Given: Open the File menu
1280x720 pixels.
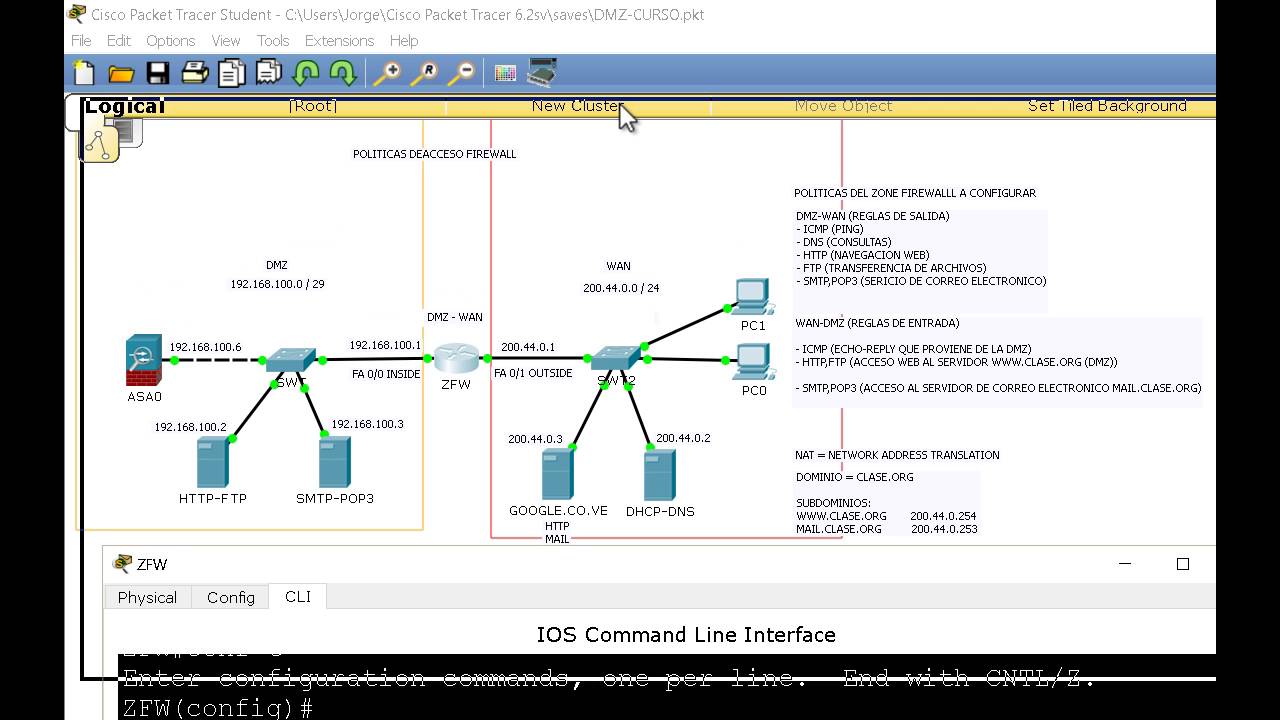Looking at the screenshot, I should 81,41.
